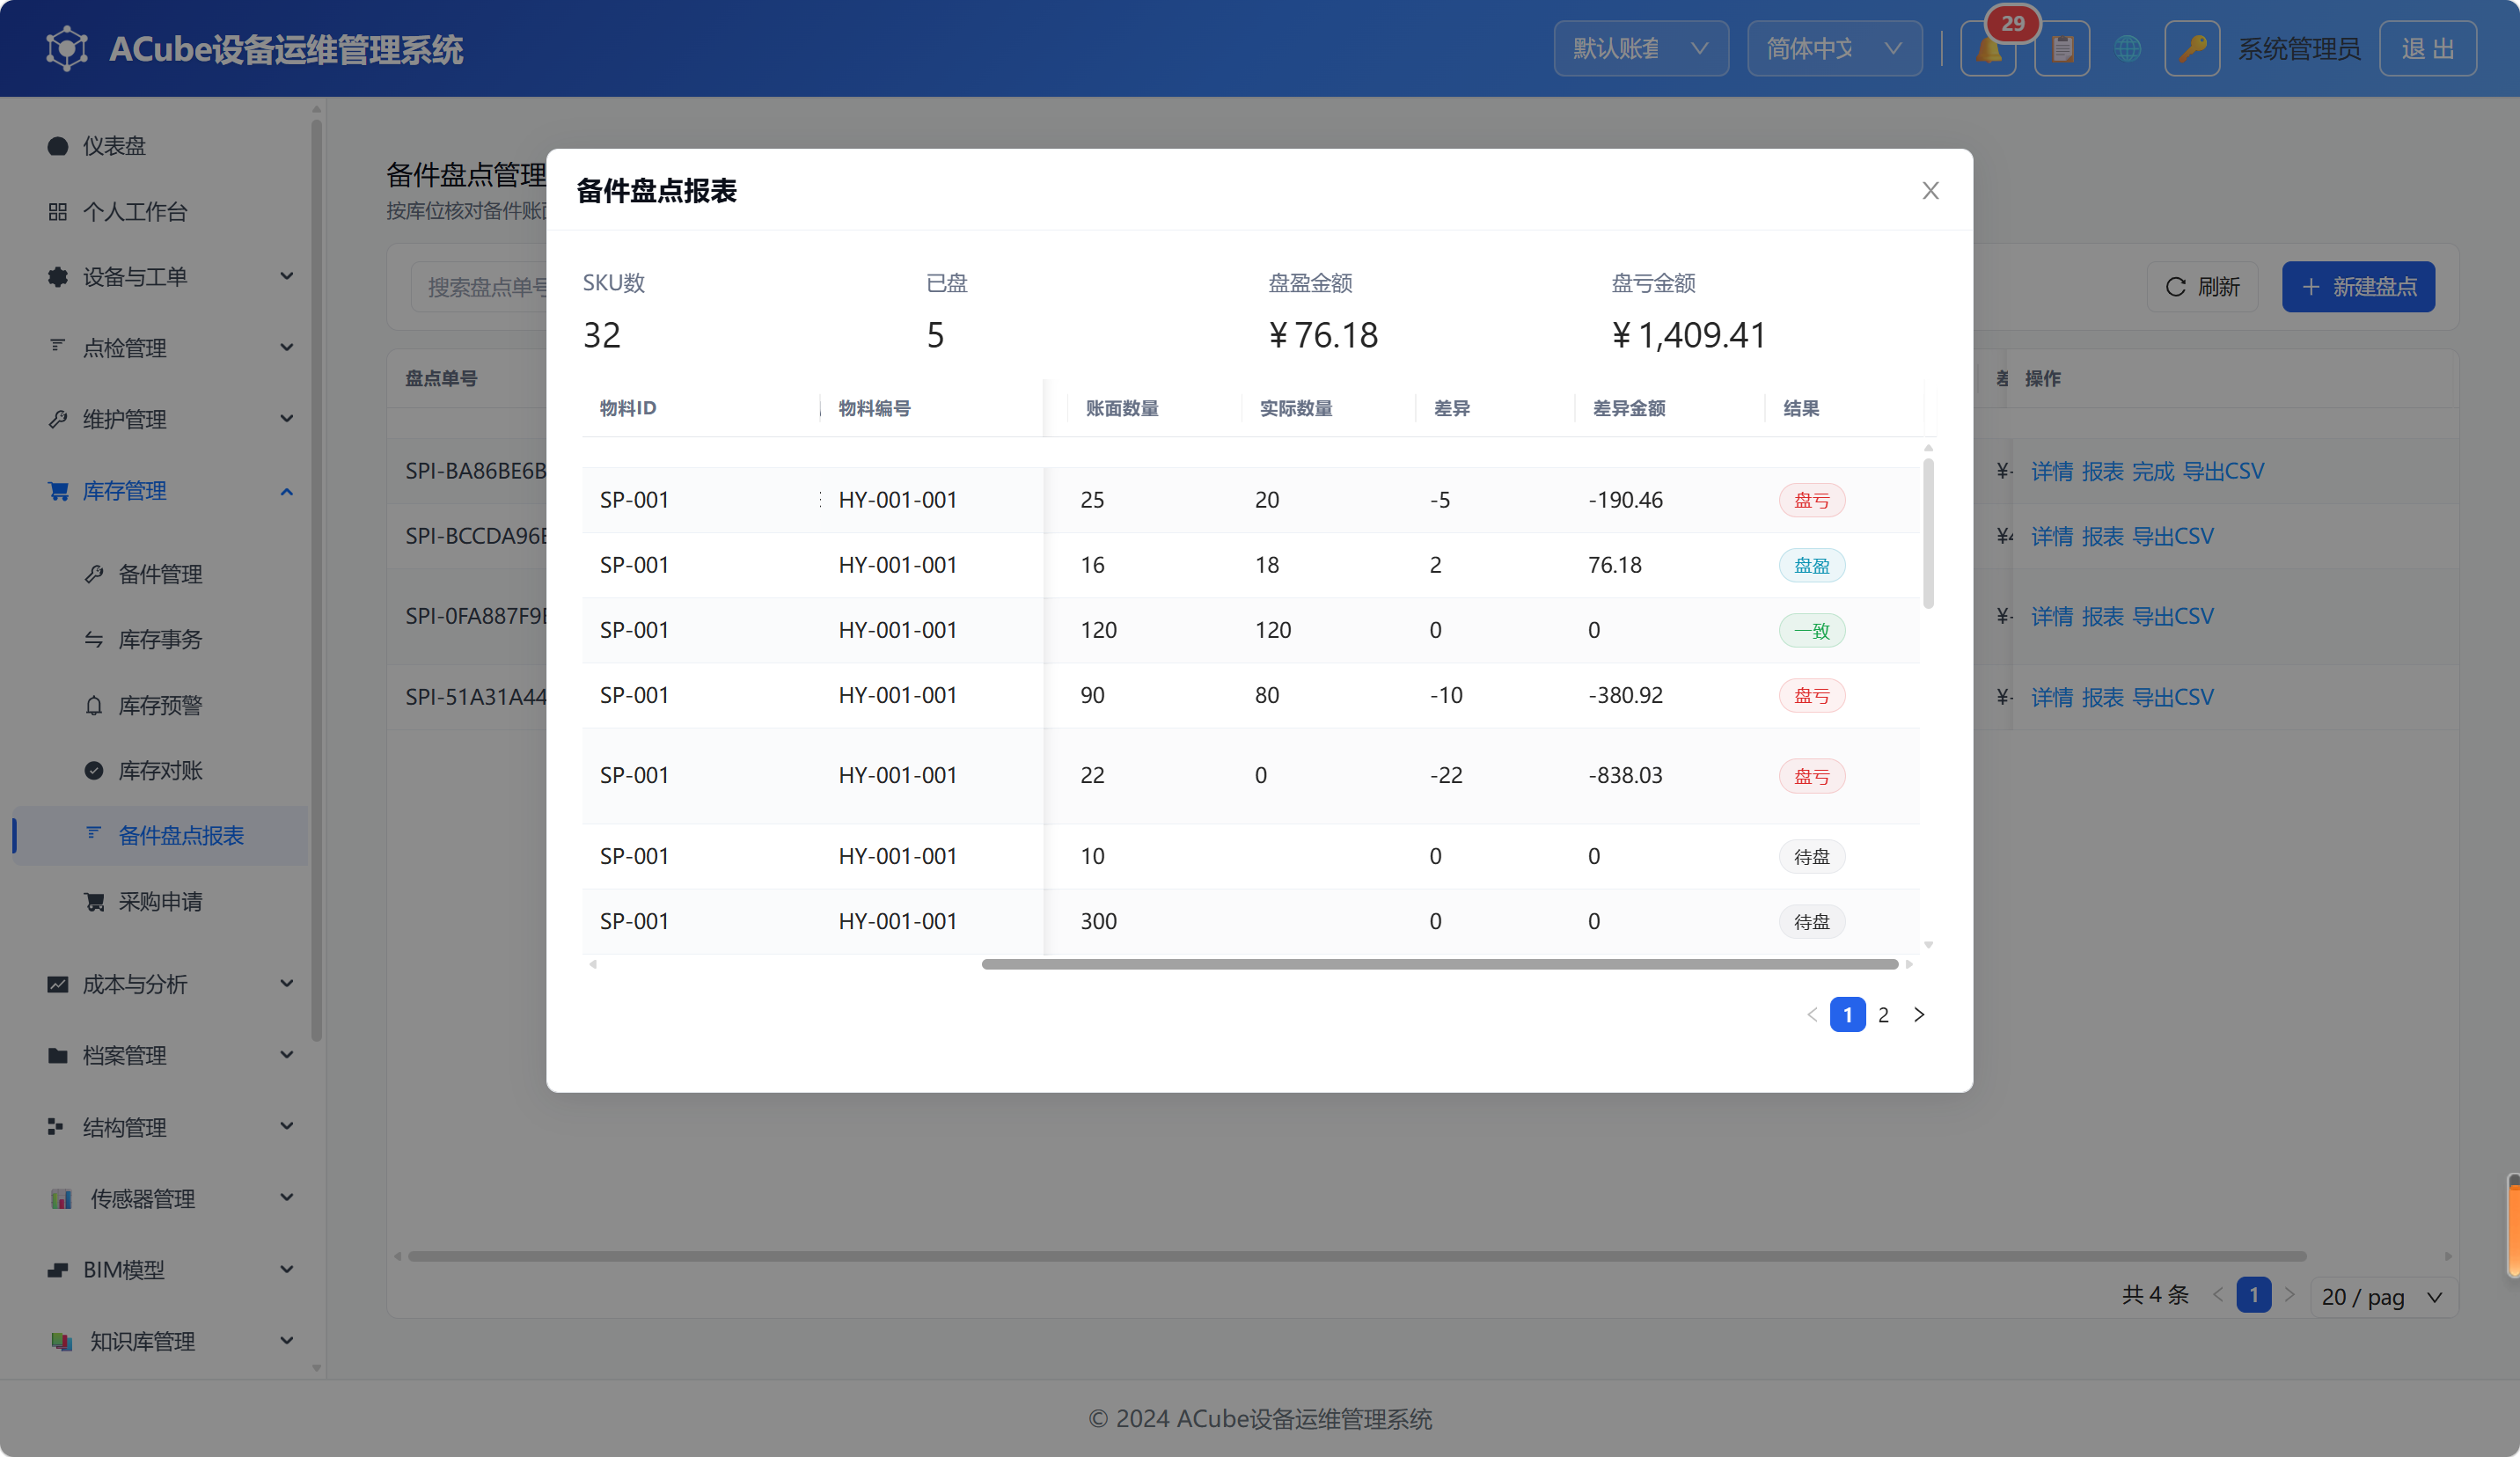Click the dialog table vertical scrollbar

click(1928, 532)
